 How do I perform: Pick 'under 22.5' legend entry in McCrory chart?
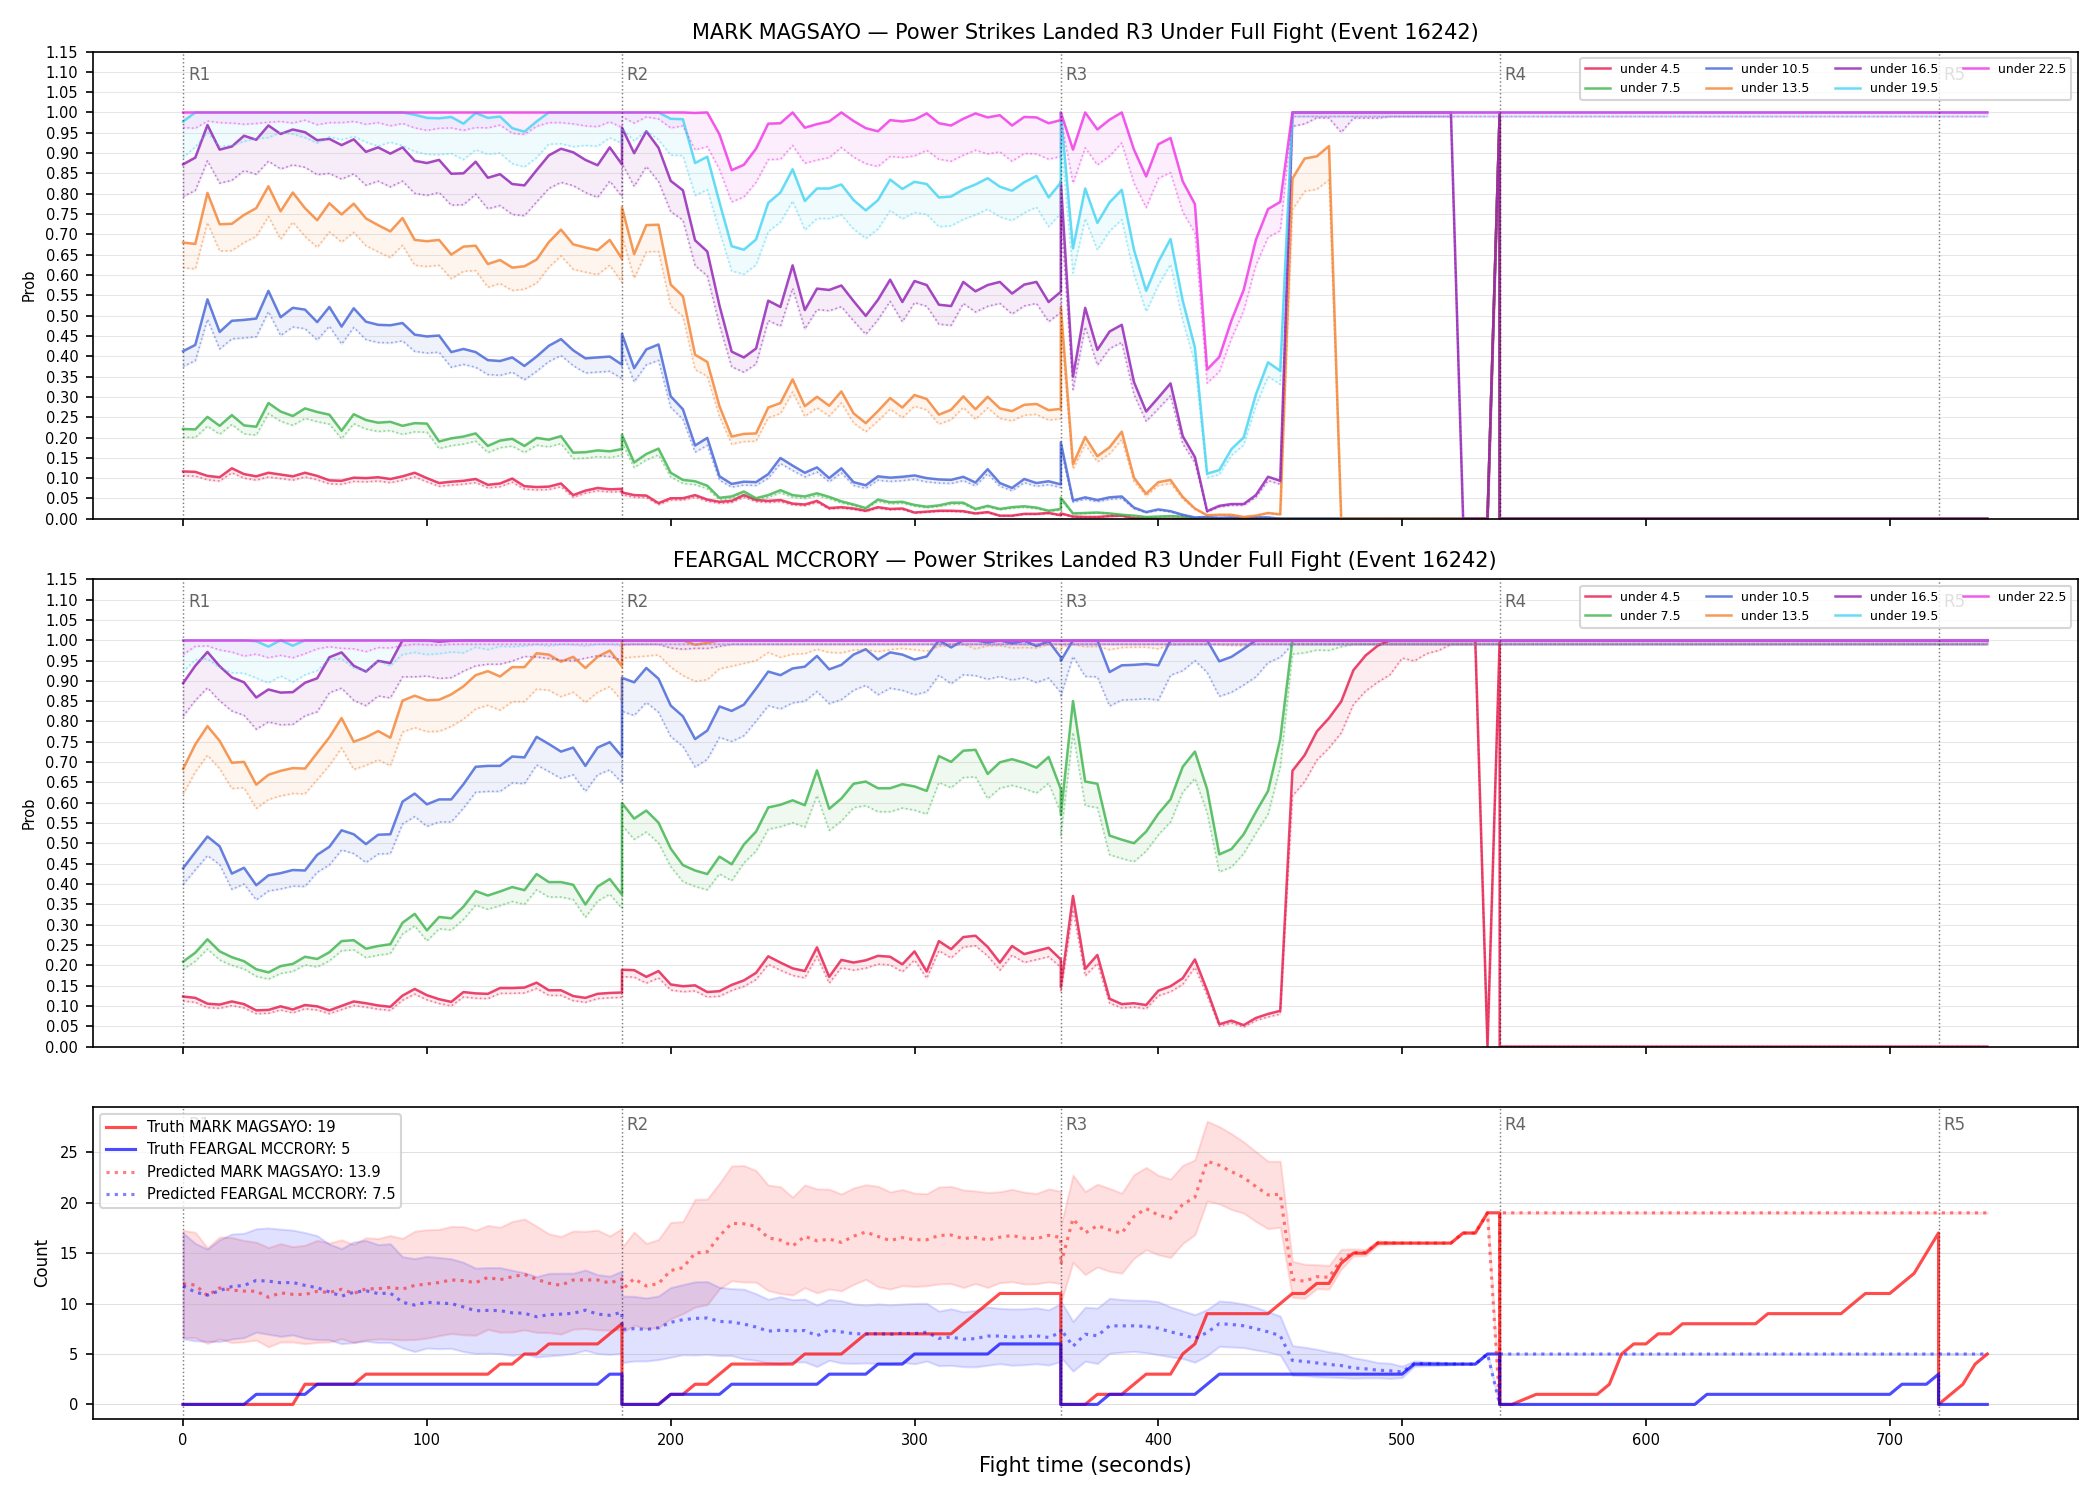[2014, 597]
